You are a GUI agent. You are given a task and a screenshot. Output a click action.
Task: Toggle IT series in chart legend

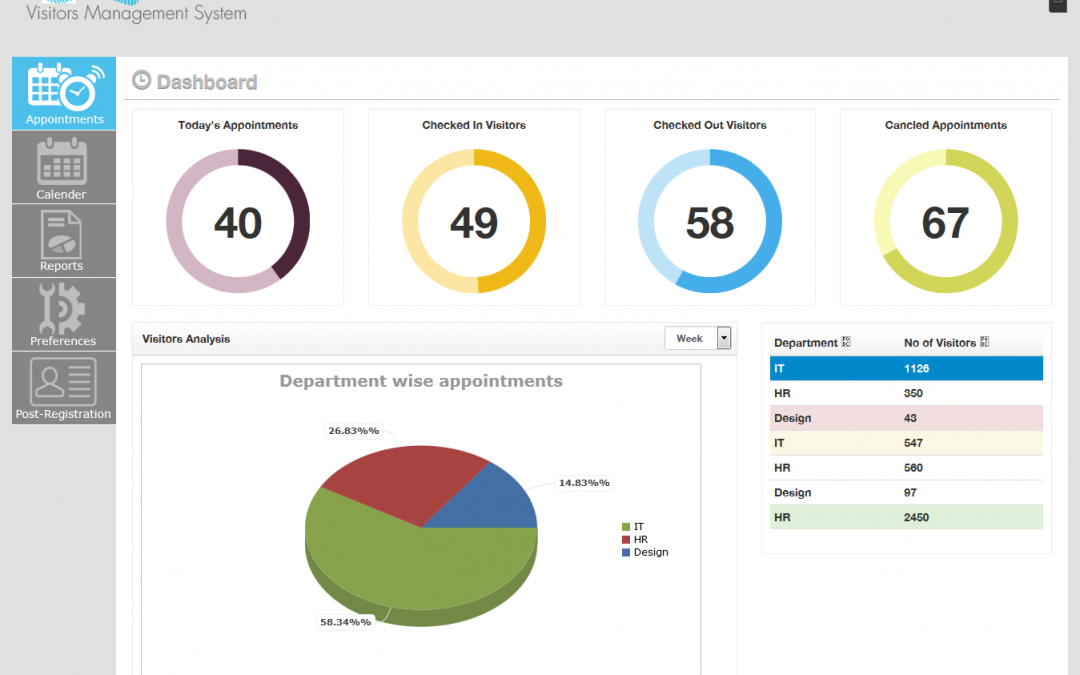[633, 526]
